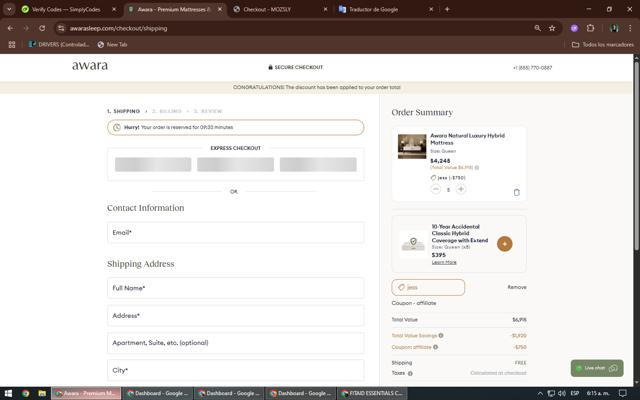Bookmark this page with the star icon

552,28
